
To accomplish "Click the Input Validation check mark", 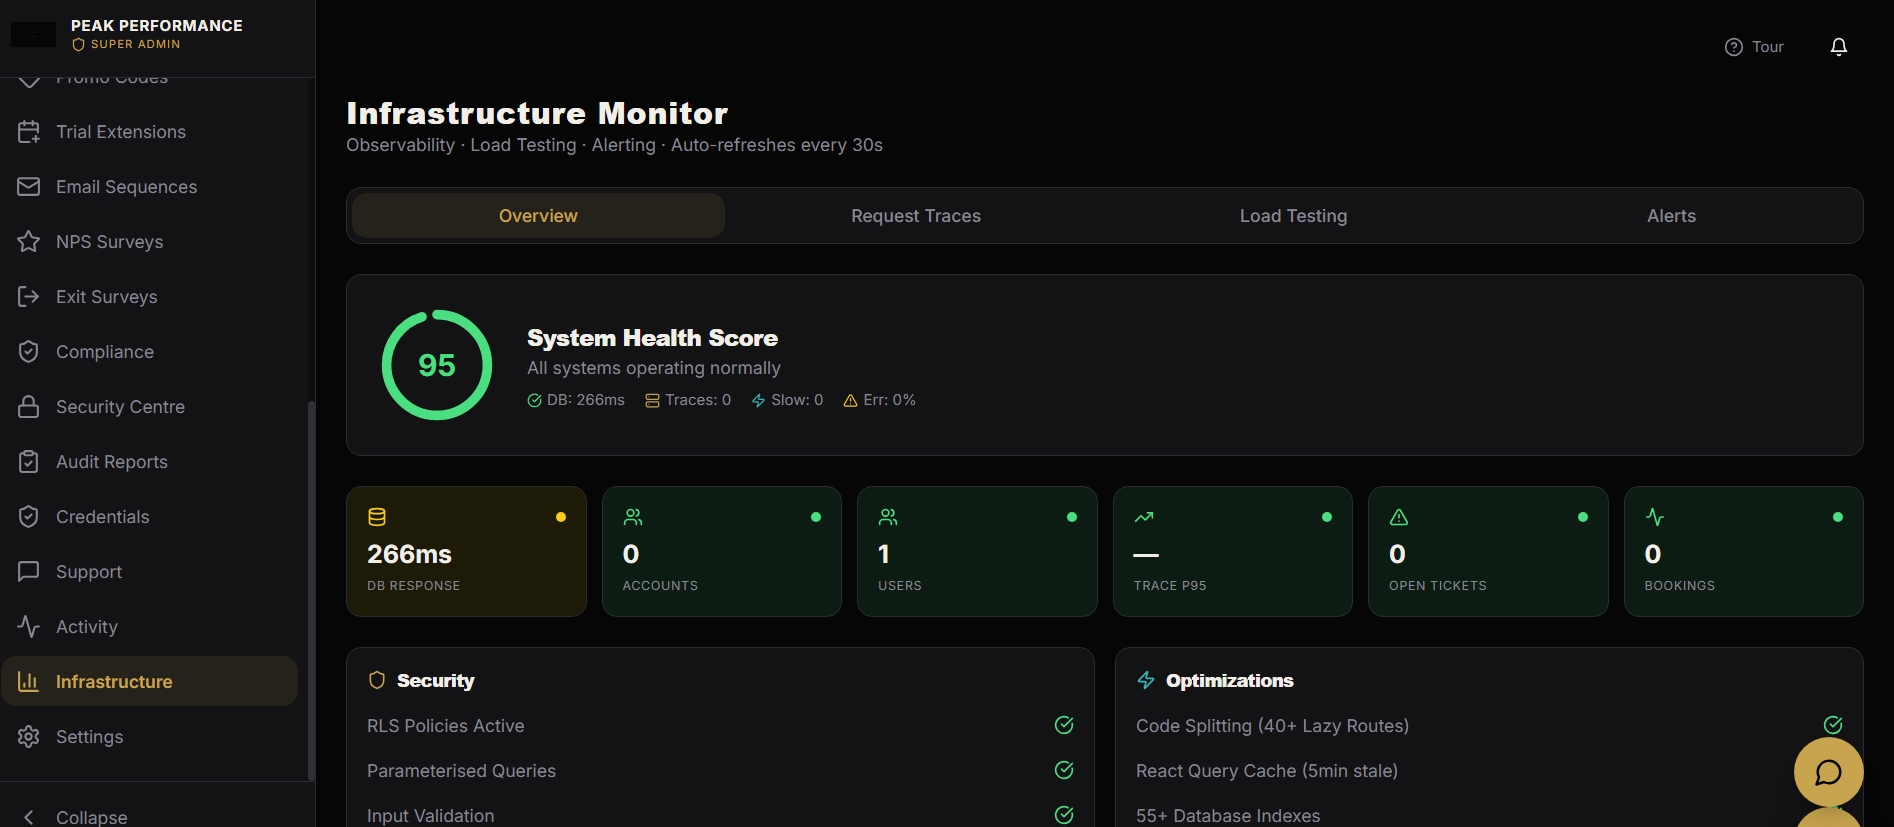I will (1064, 815).
